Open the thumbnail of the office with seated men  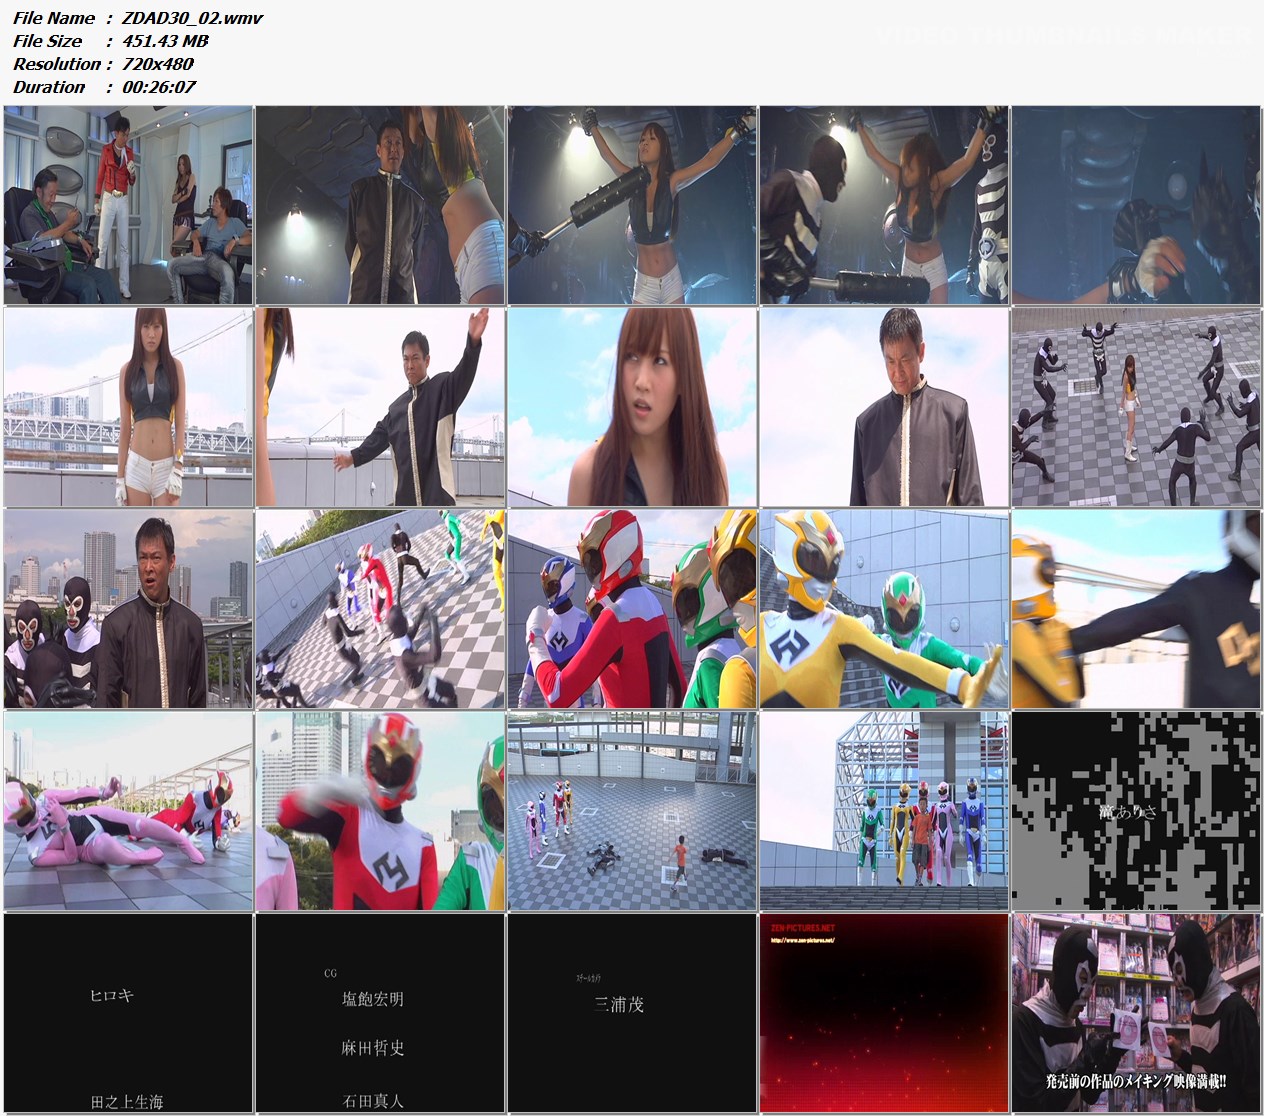pos(128,205)
